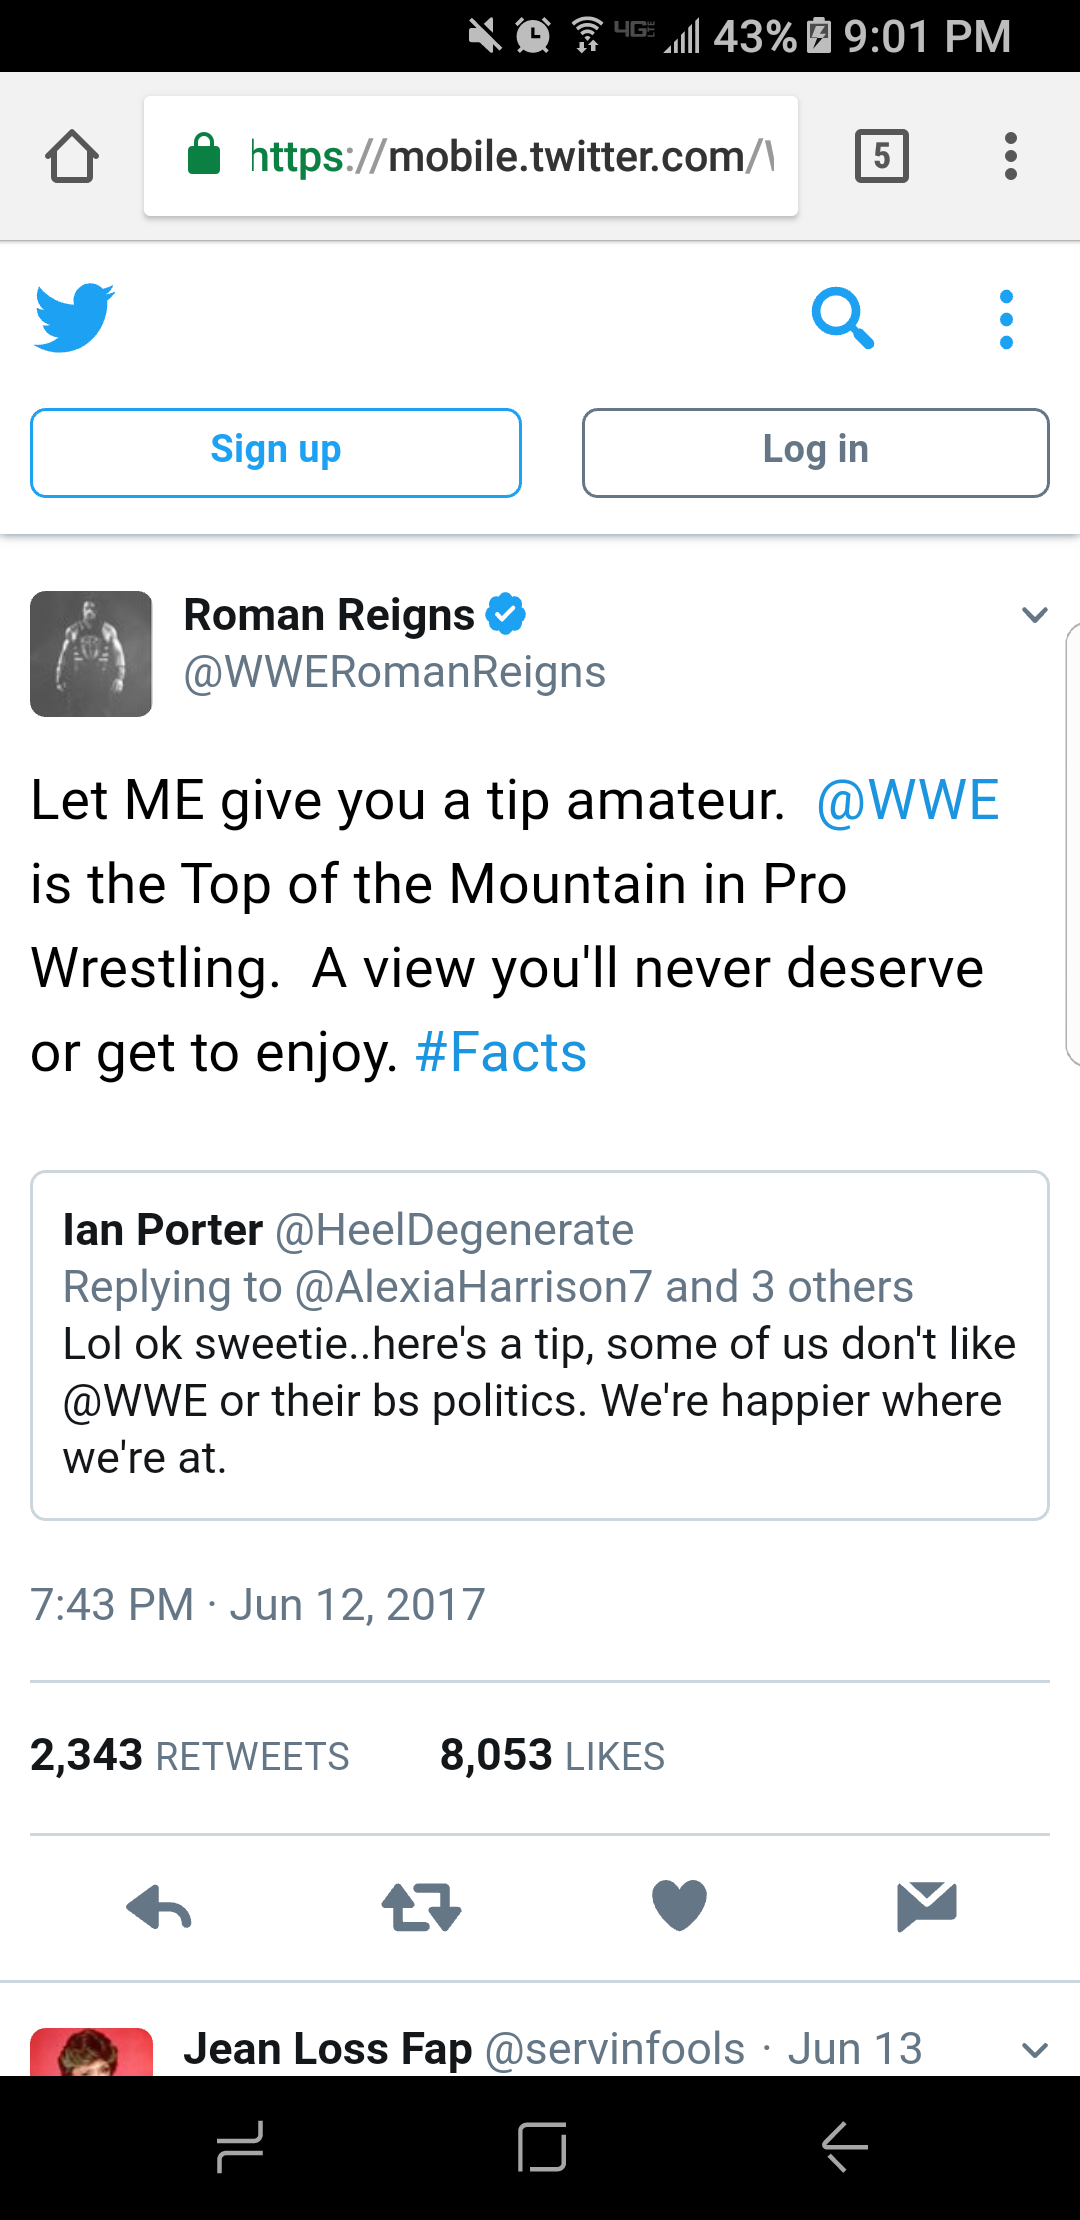
Task: Reply to Roman Reigns' tweet
Action: [159, 1906]
